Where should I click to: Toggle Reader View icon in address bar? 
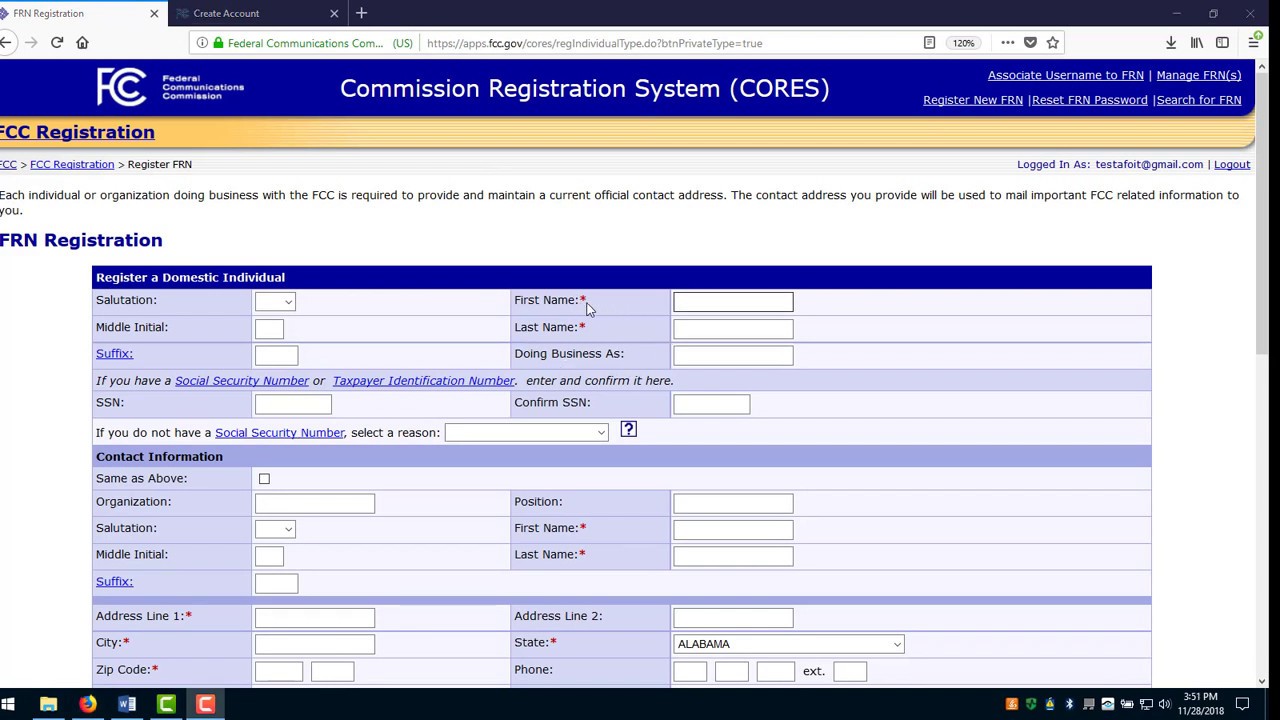(929, 43)
